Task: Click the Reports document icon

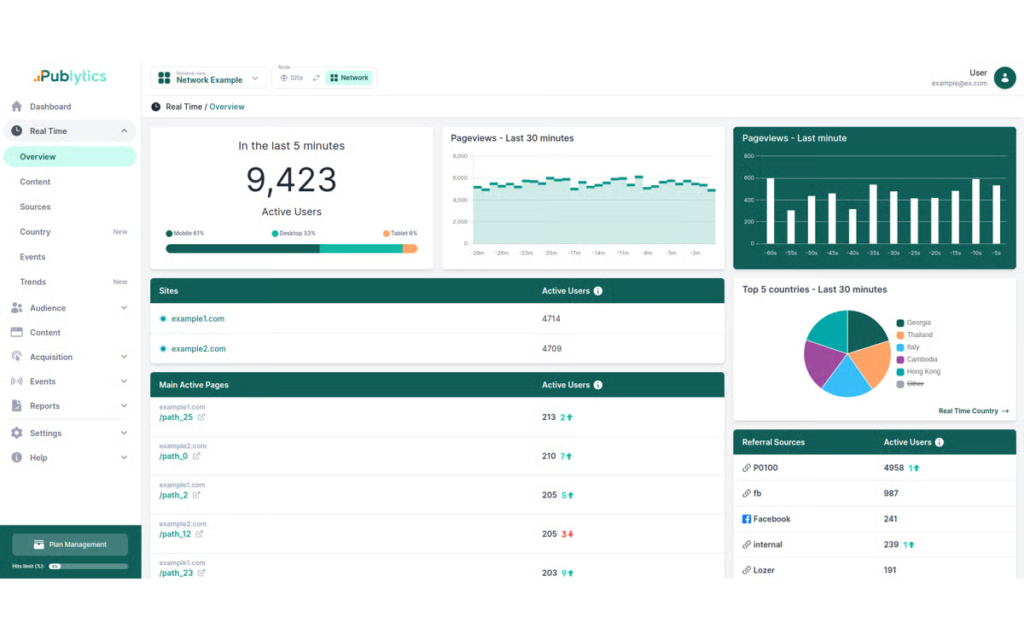Action: 16,406
